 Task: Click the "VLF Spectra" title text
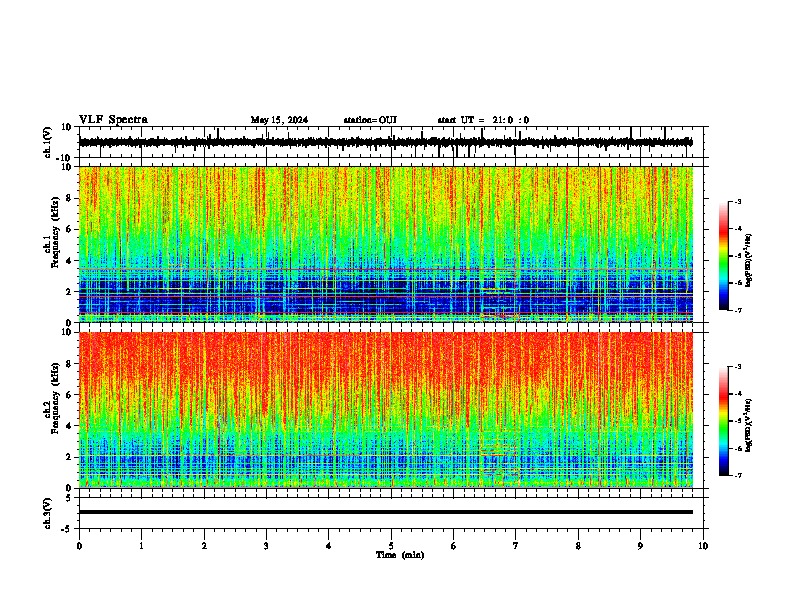(113, 120)
